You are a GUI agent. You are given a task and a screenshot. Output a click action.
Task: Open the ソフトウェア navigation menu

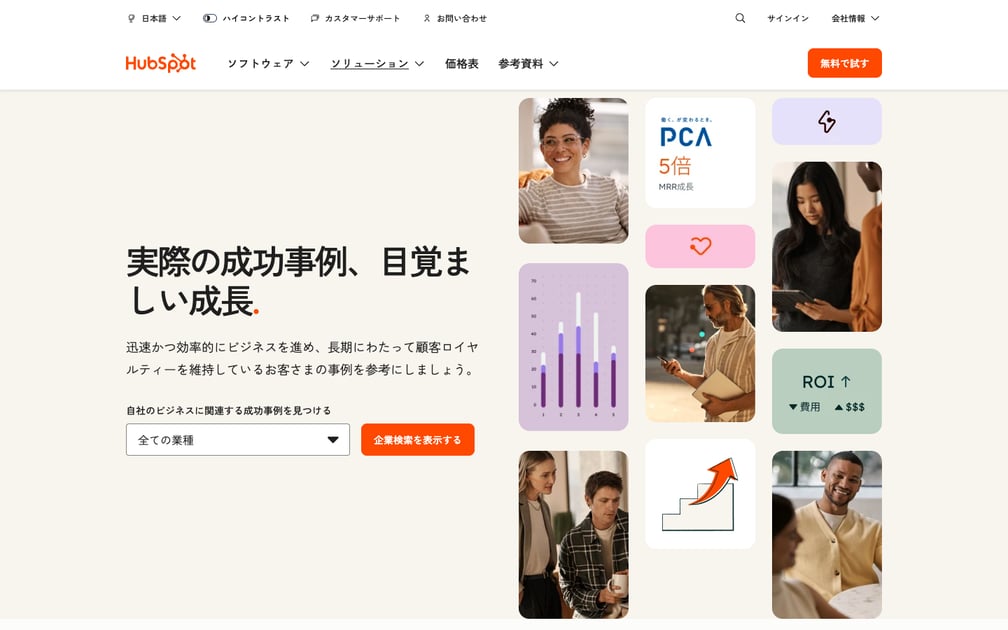coord(268,64)
